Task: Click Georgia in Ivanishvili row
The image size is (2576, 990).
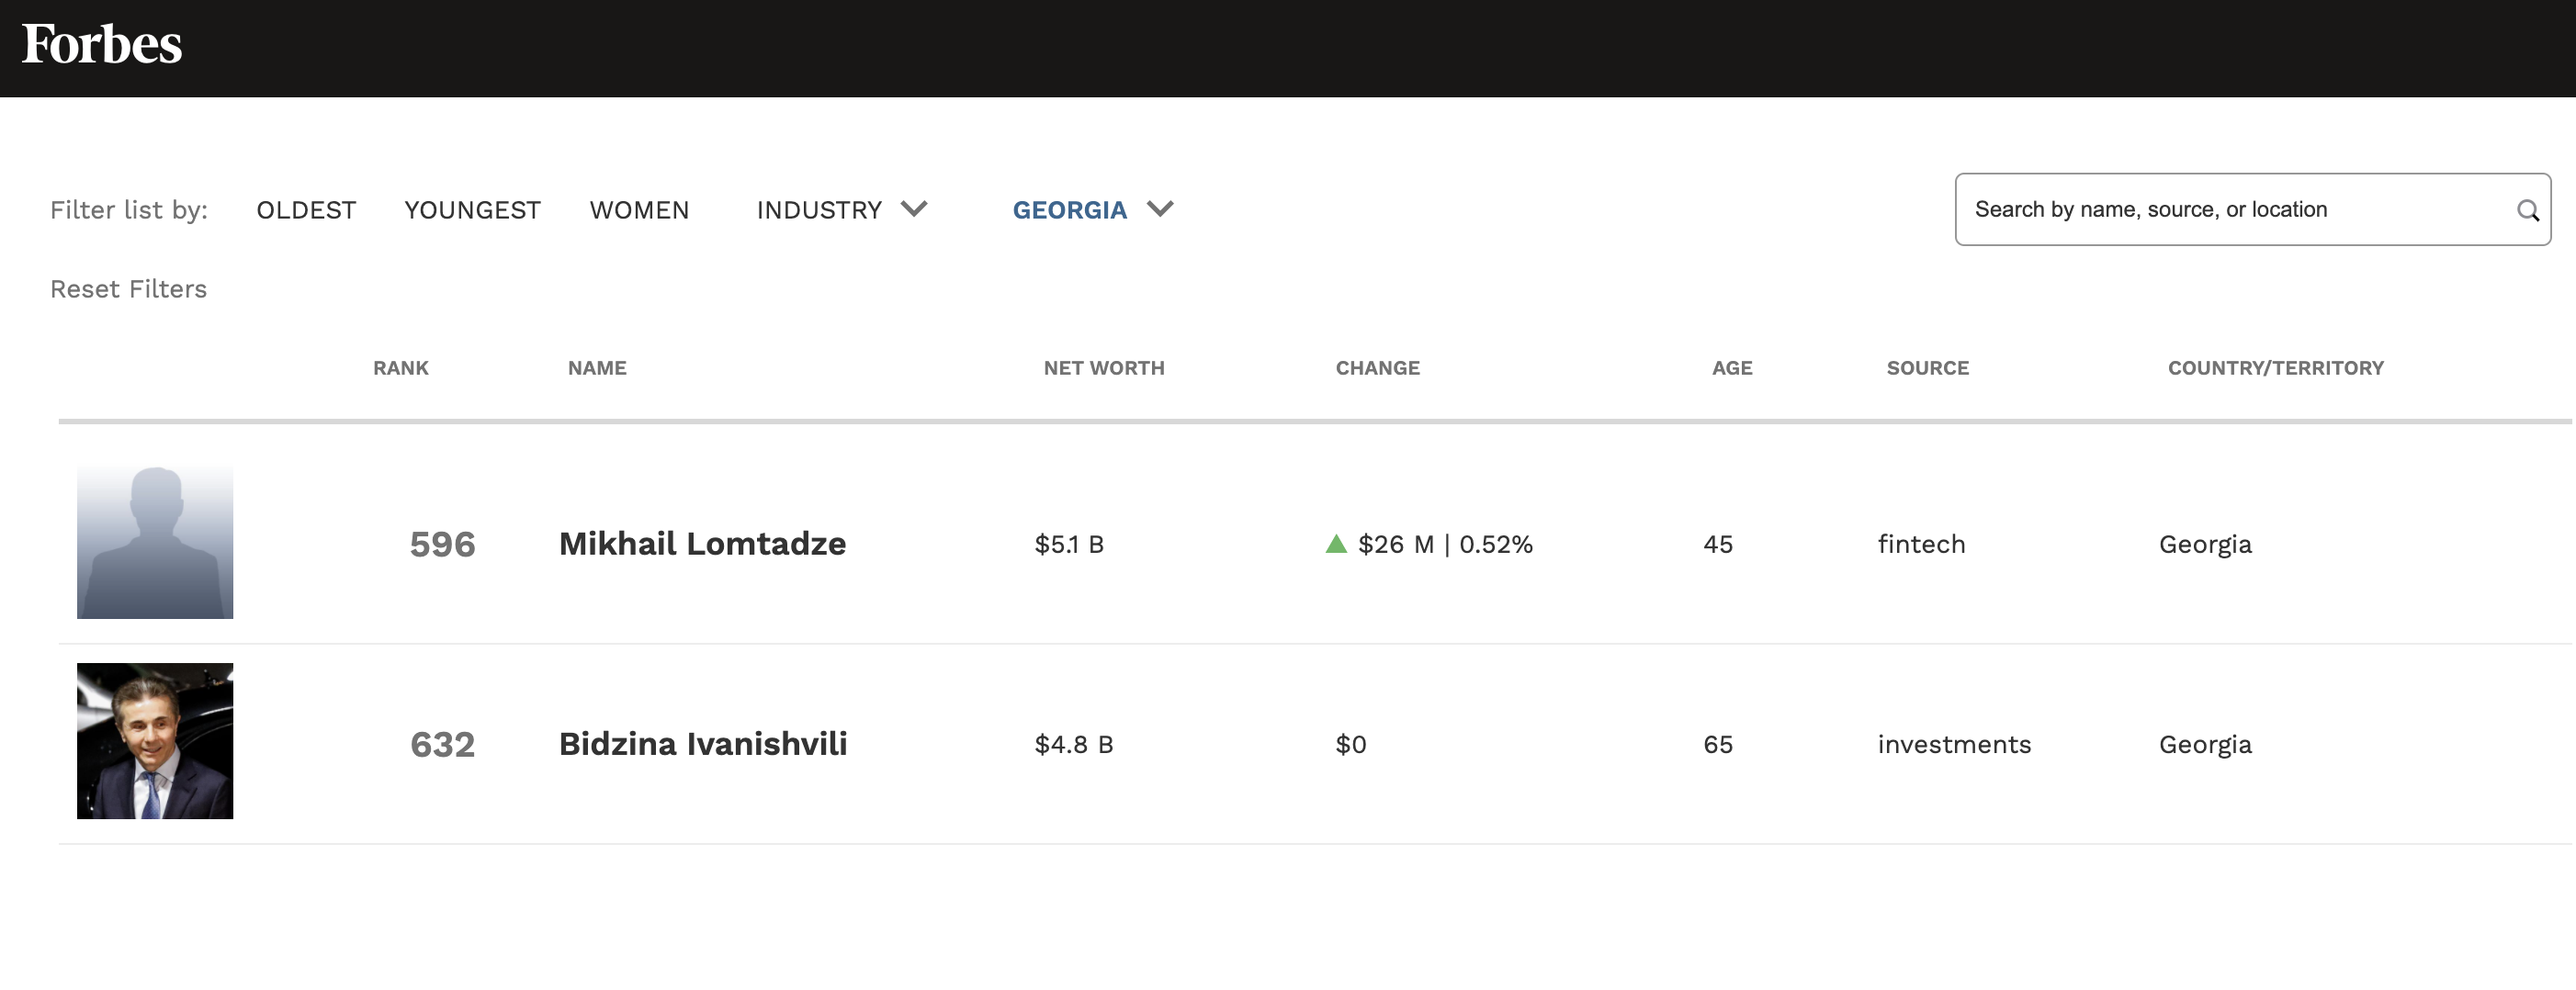Action: [2205, 745]
